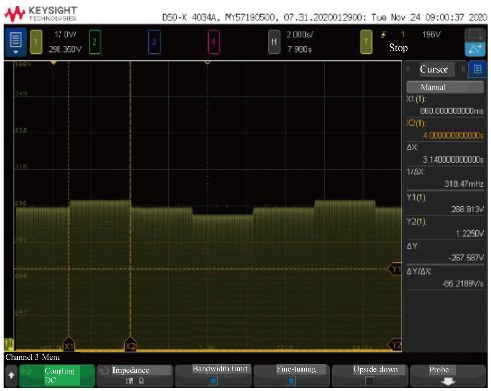
Task: Click the channel 1 ground level indicator
Action: (x=8, y=344)
